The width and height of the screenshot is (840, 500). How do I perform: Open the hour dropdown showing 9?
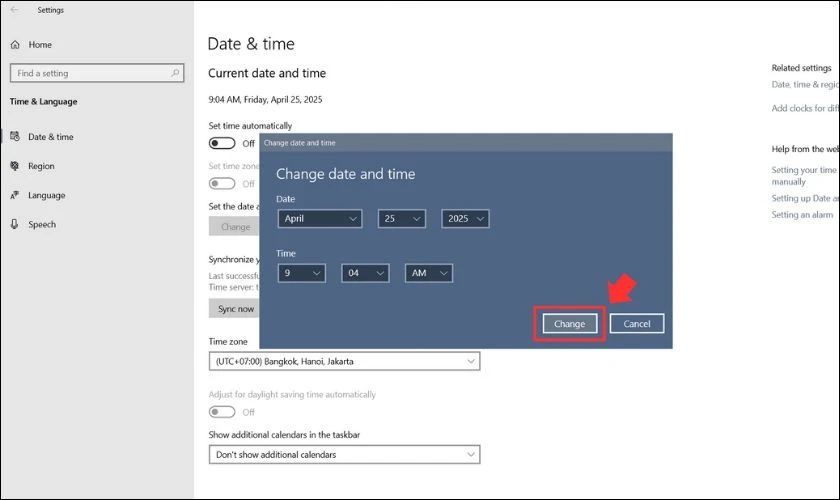coord(302,273)
